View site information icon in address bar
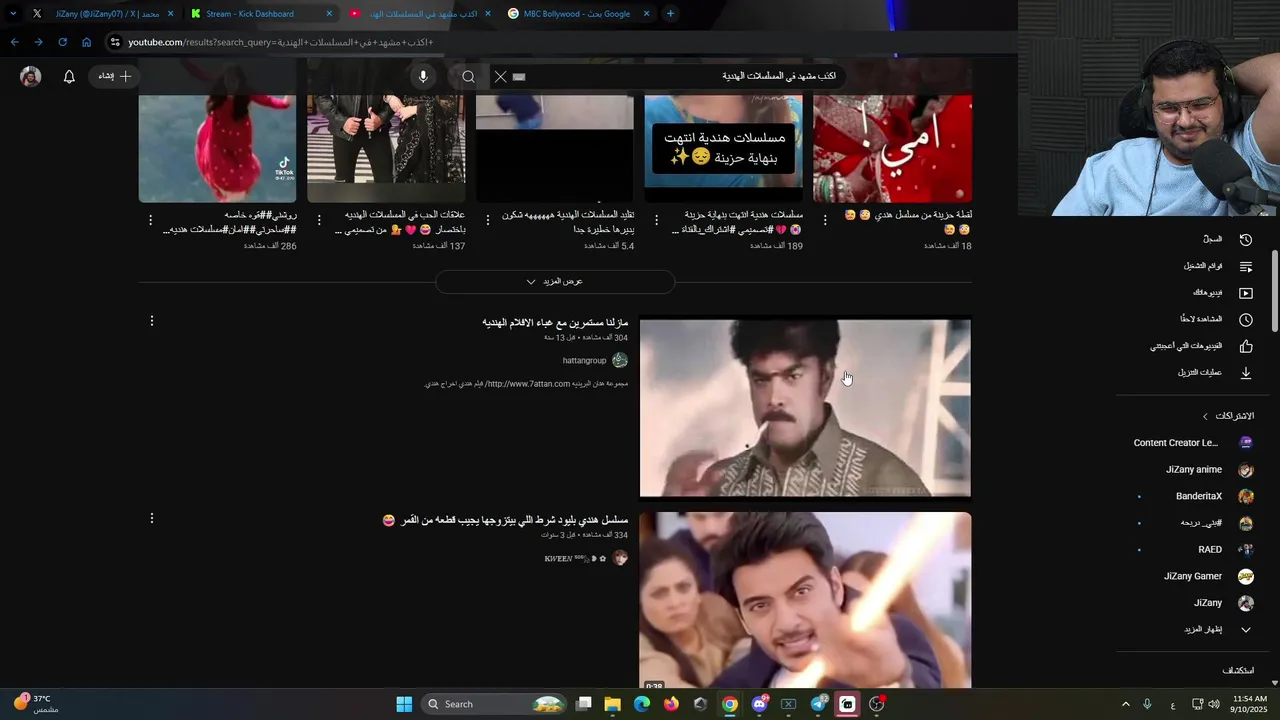Screen dimensions: 1280x720 [115, 42]
